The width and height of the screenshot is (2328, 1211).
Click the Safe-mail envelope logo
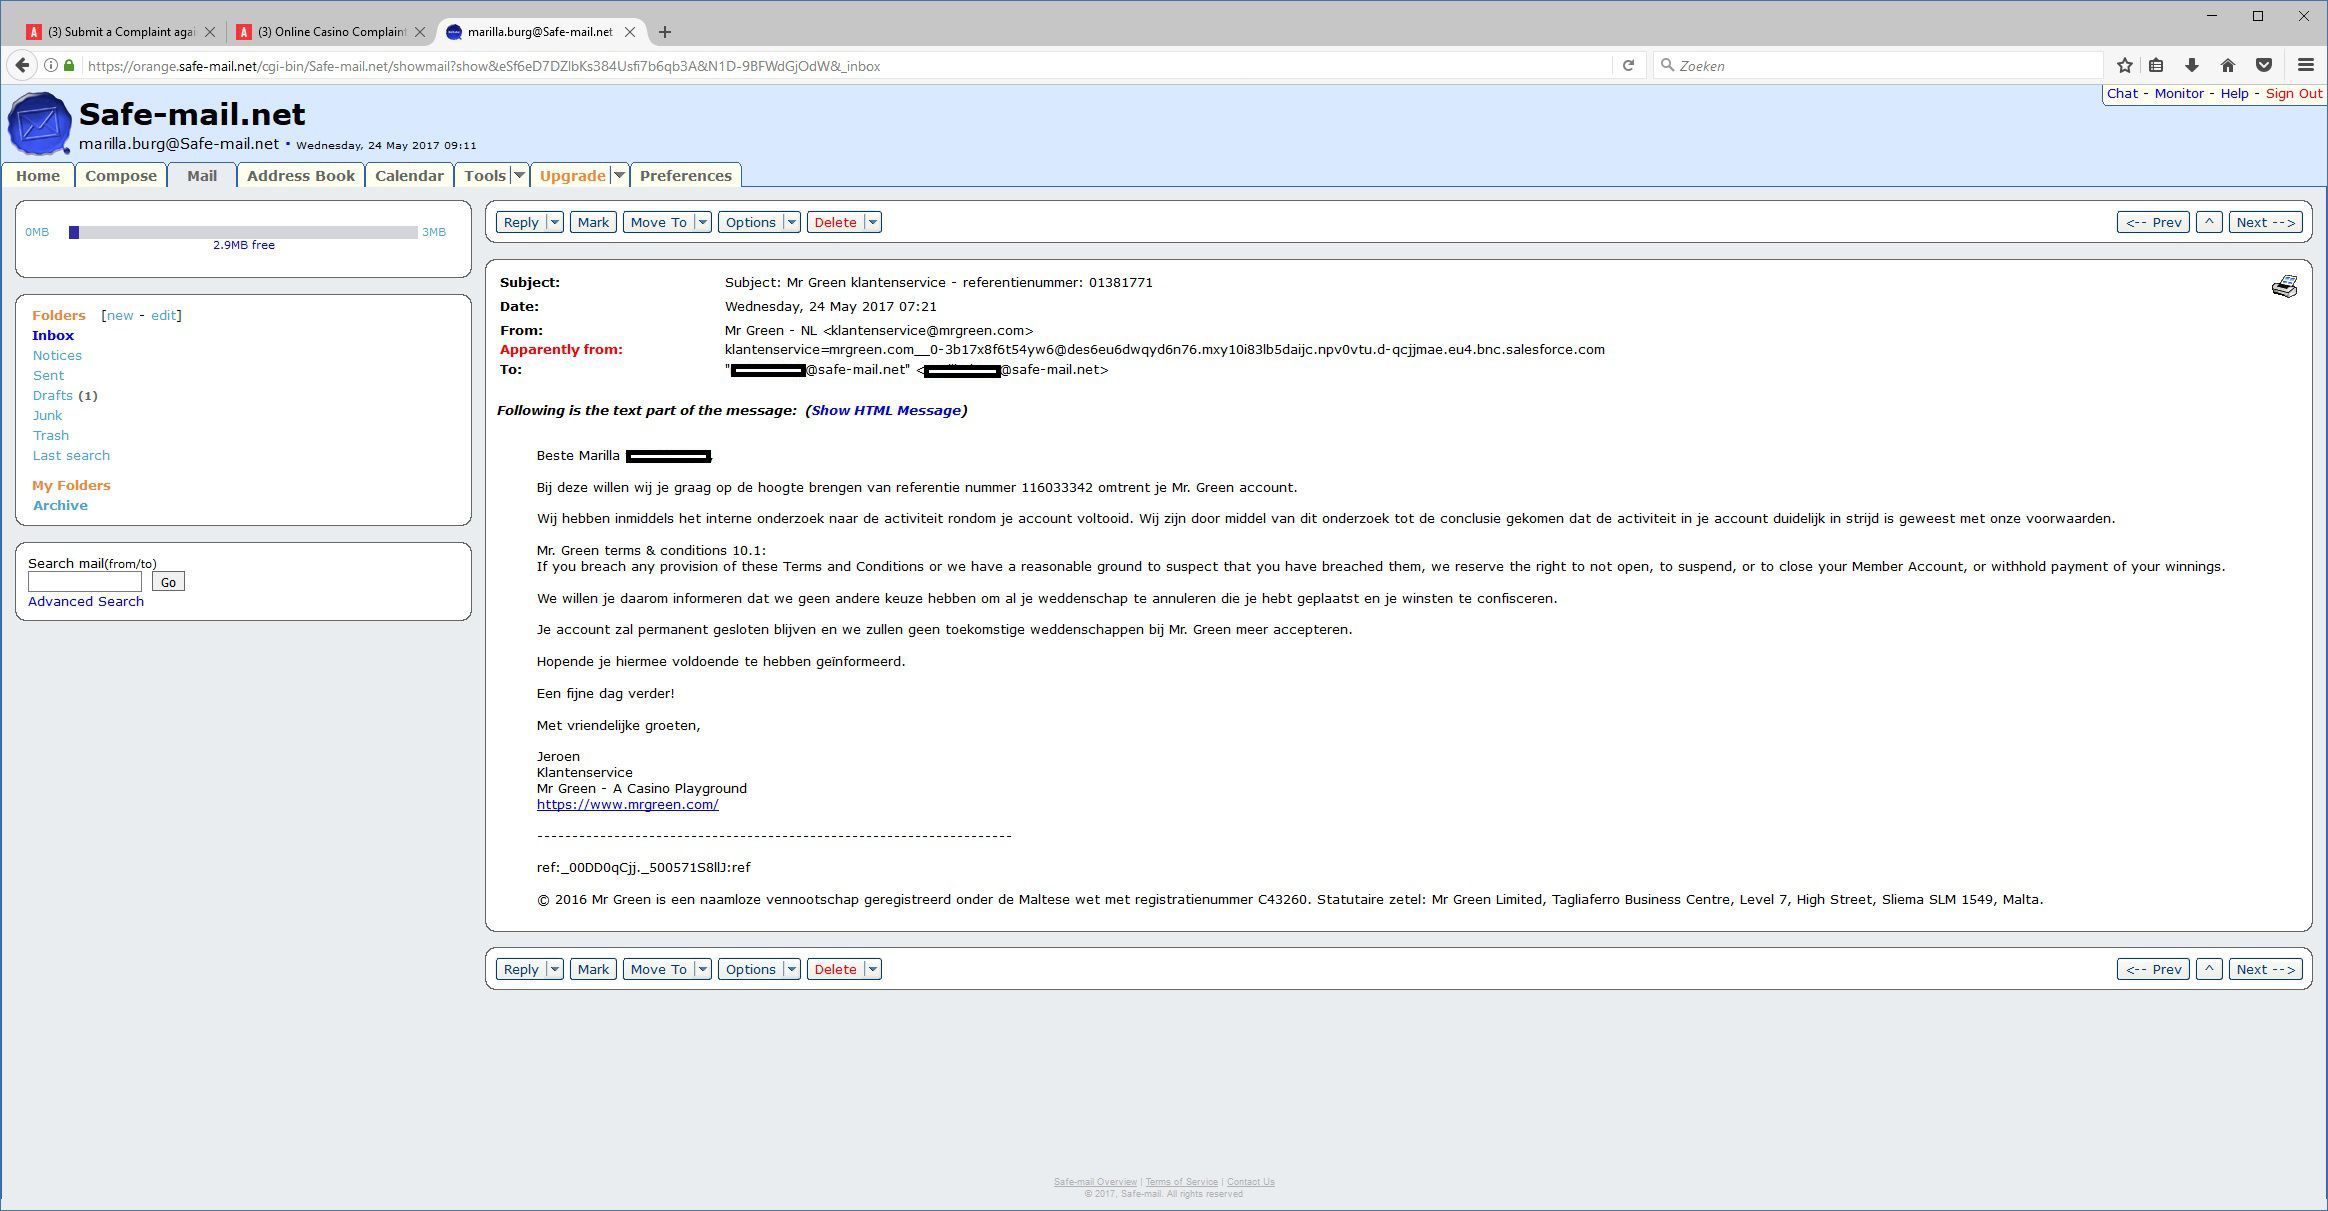(40, 124)
